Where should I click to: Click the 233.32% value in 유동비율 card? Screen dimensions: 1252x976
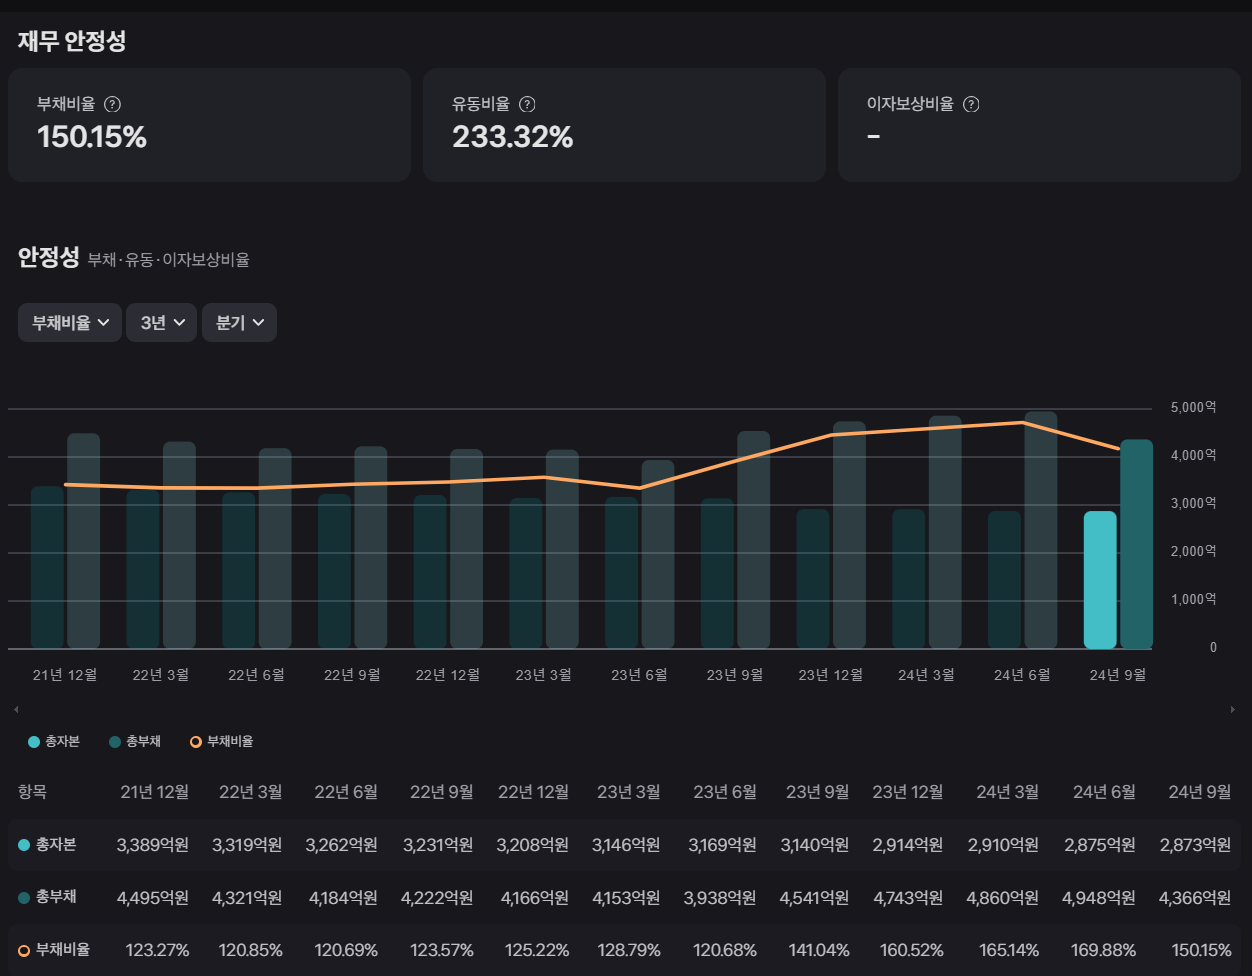pos(512,137)
